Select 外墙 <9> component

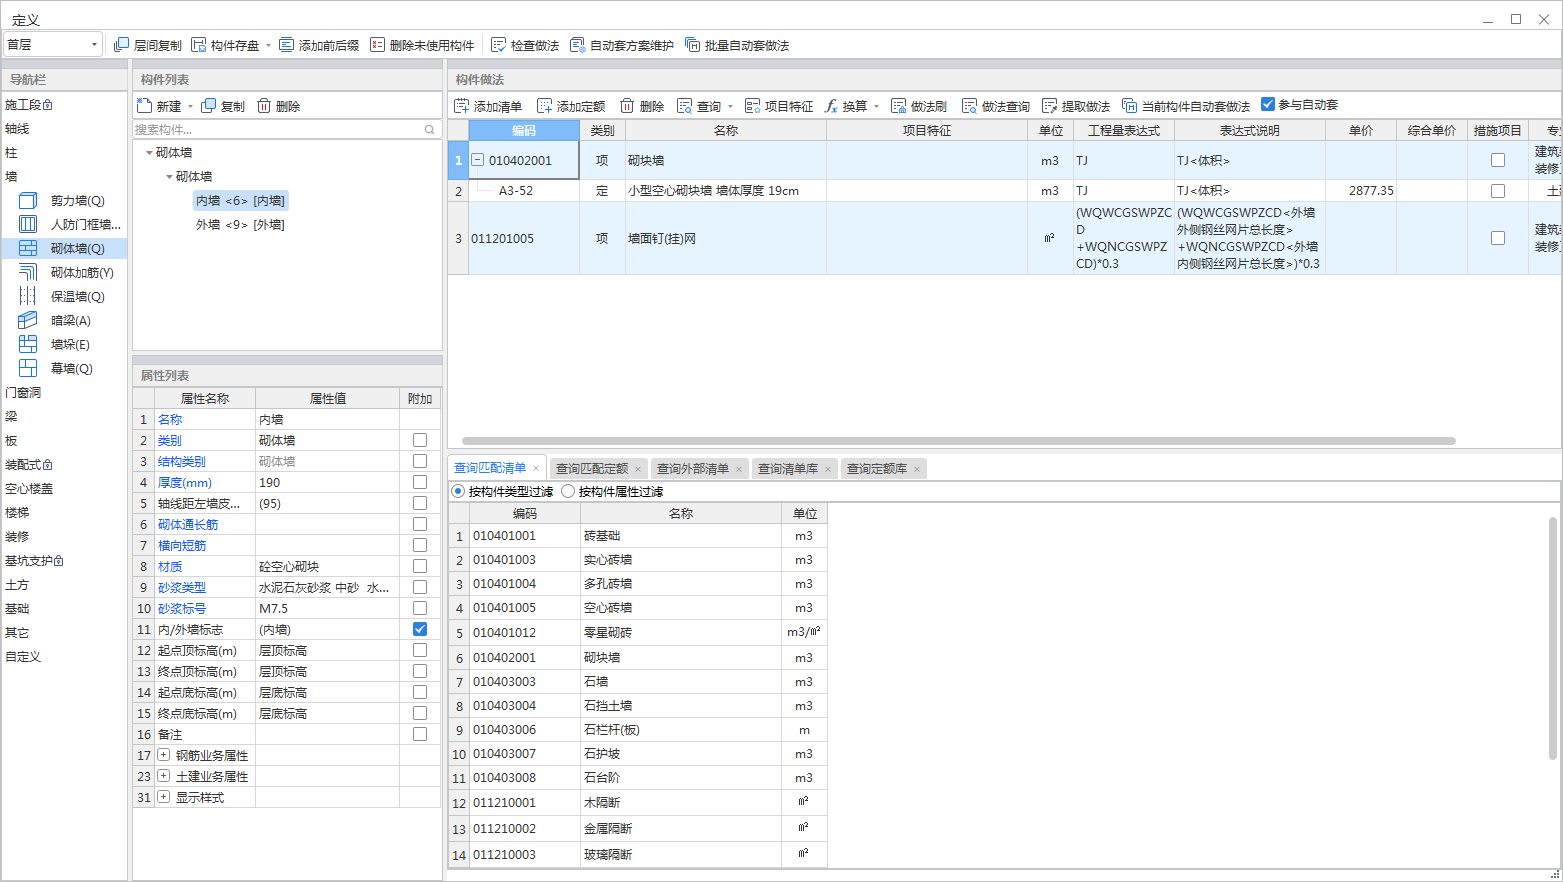tap(240, 225)
